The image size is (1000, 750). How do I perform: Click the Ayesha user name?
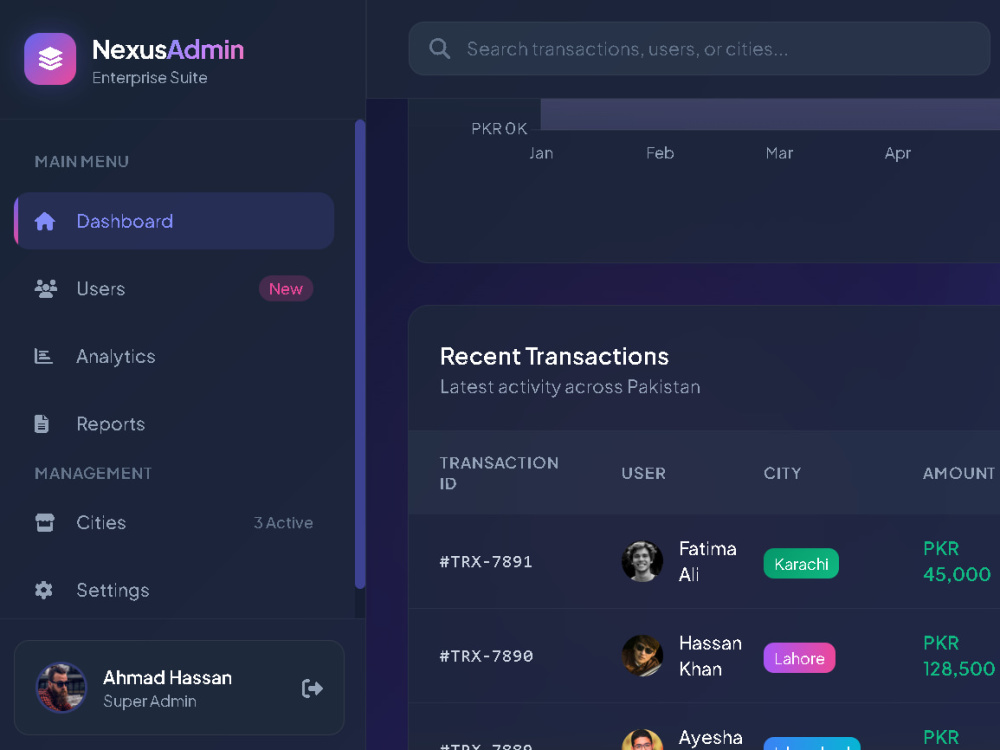tap(710, 738)
